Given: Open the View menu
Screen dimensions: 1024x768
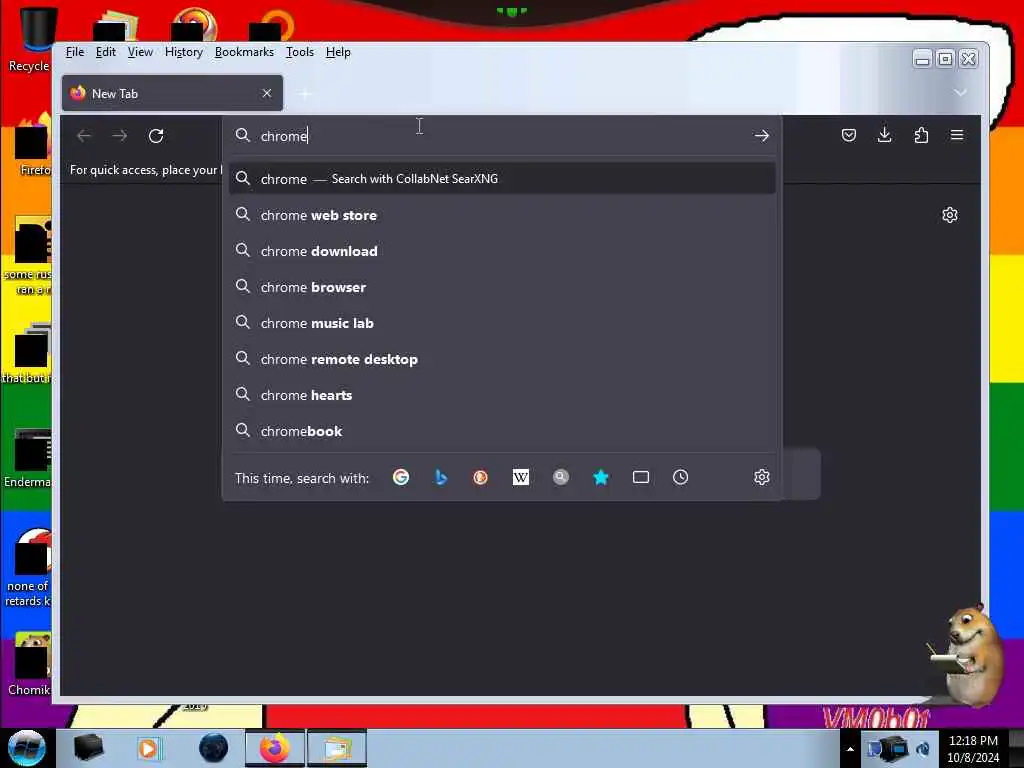Looking at the screenshot, I should point(140,52).
